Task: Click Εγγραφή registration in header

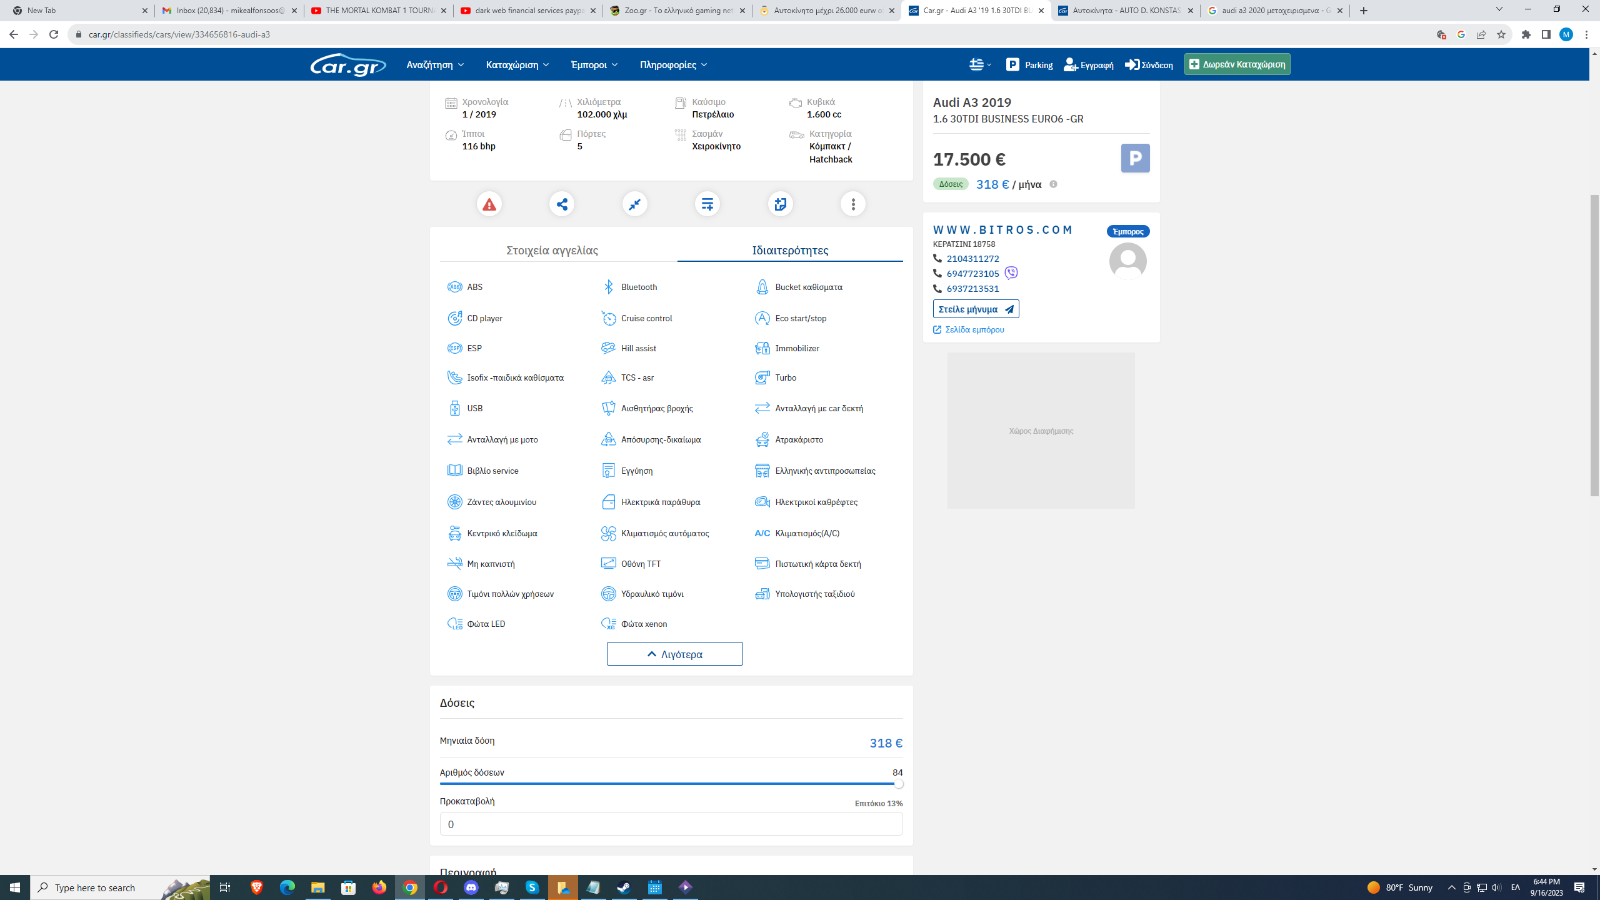Action: coord(1088,65)
